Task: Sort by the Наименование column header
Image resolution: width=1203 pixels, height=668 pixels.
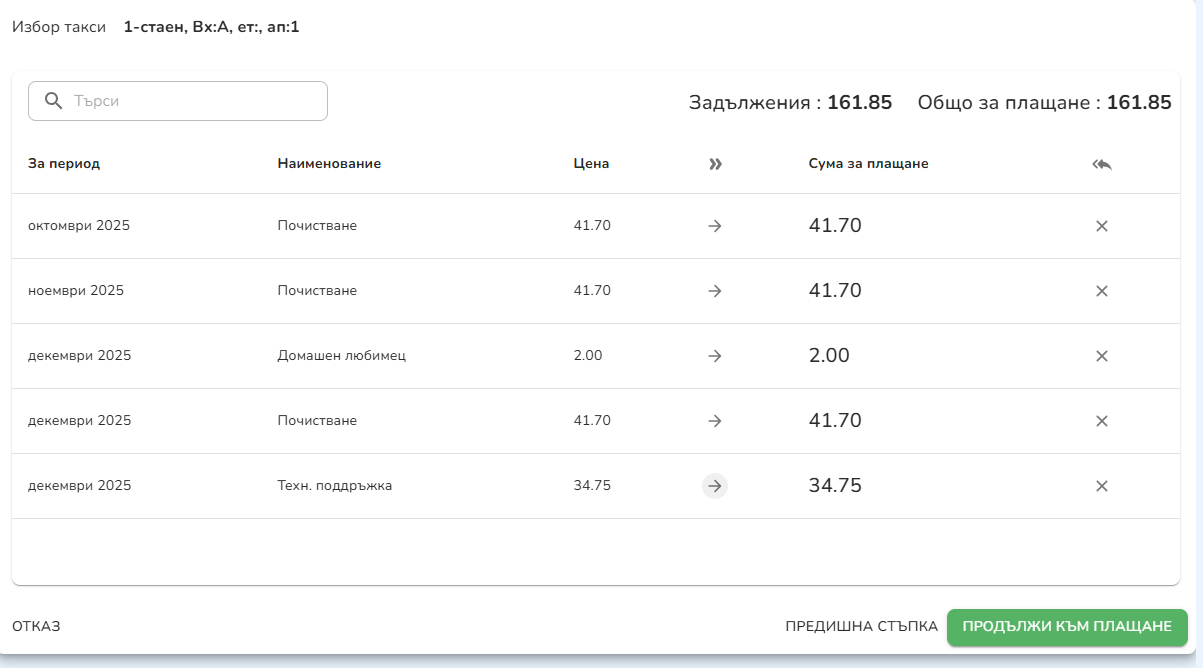Action: pos(329,164)
